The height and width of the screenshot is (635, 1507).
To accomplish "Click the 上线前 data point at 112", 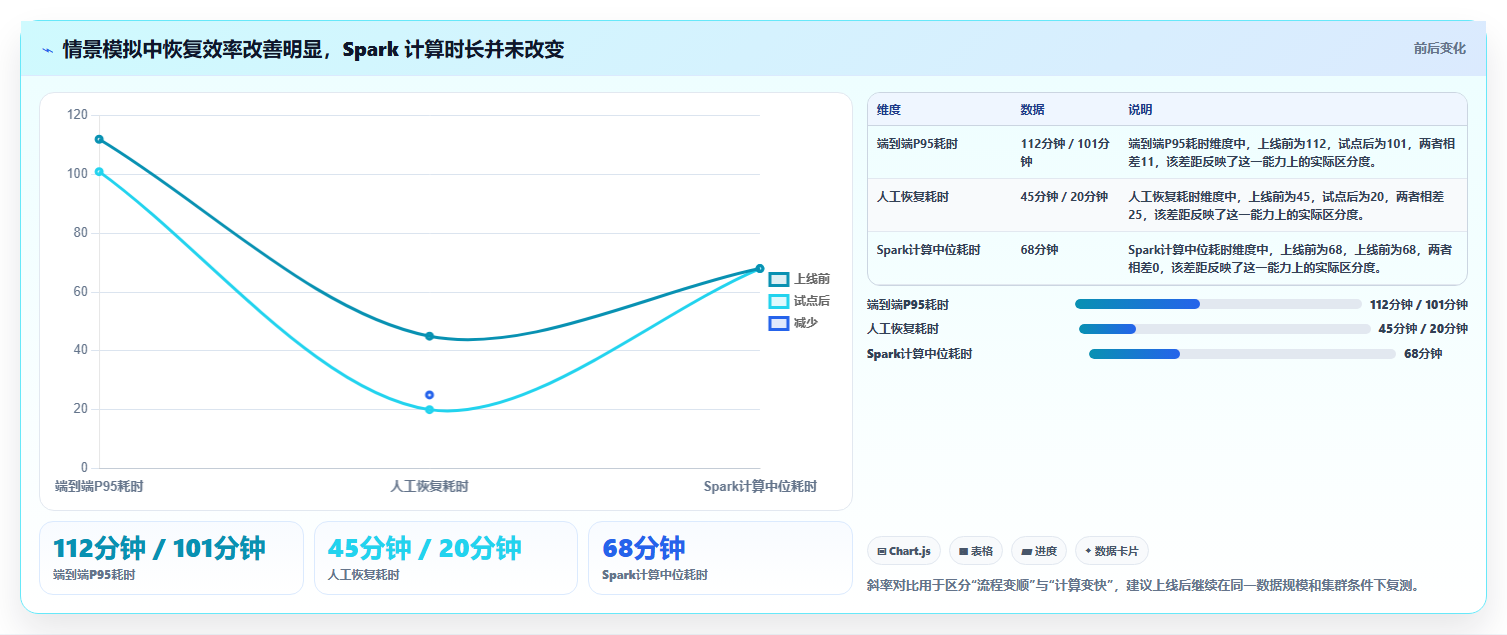I will point(99,139).
